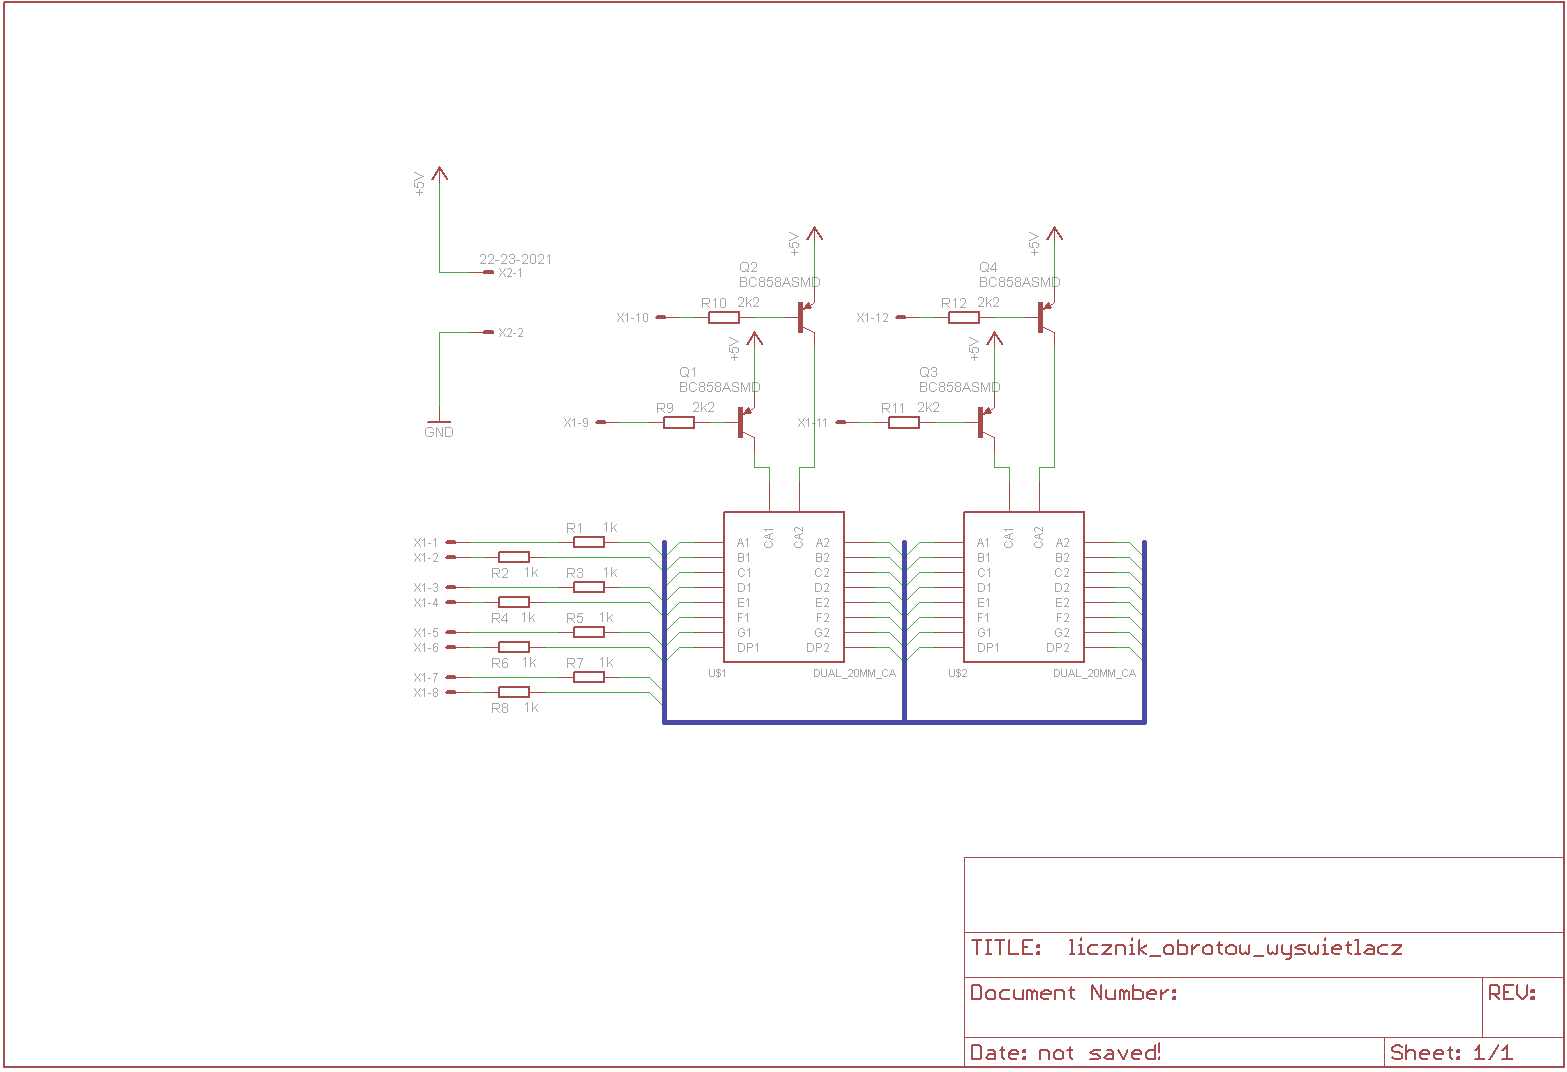Image resolution: width=1567 pixels, height=1072 pixels.
Task: Select the BC858ASMD value under Q2
Action: (780, 282)
